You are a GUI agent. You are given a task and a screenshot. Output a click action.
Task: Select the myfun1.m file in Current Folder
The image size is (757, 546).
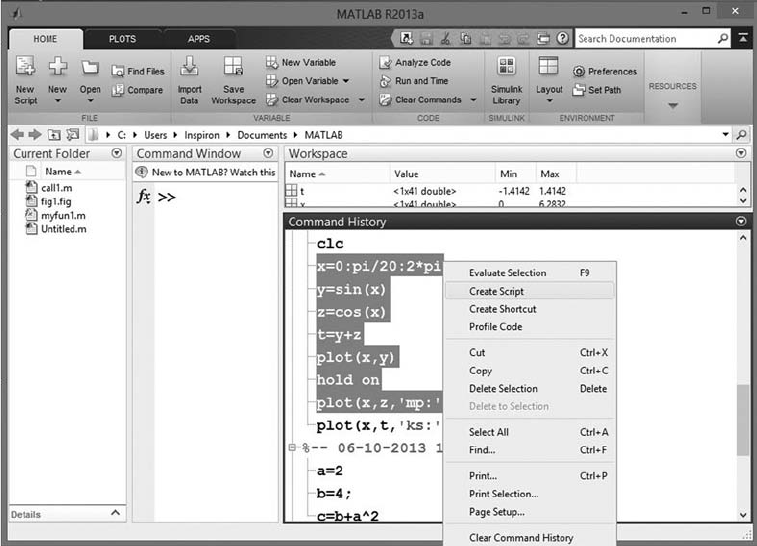63,216
